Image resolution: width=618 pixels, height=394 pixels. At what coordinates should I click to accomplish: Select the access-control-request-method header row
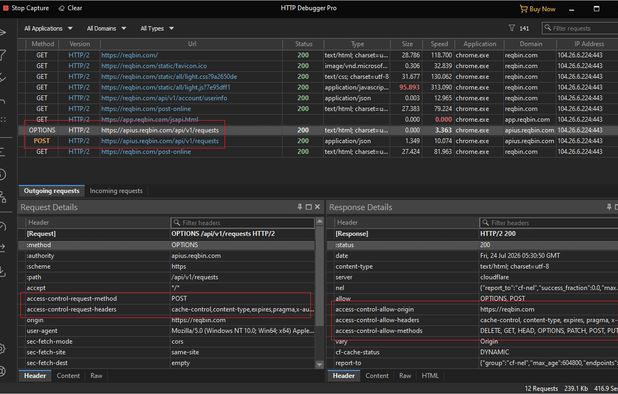coord(167,299)
